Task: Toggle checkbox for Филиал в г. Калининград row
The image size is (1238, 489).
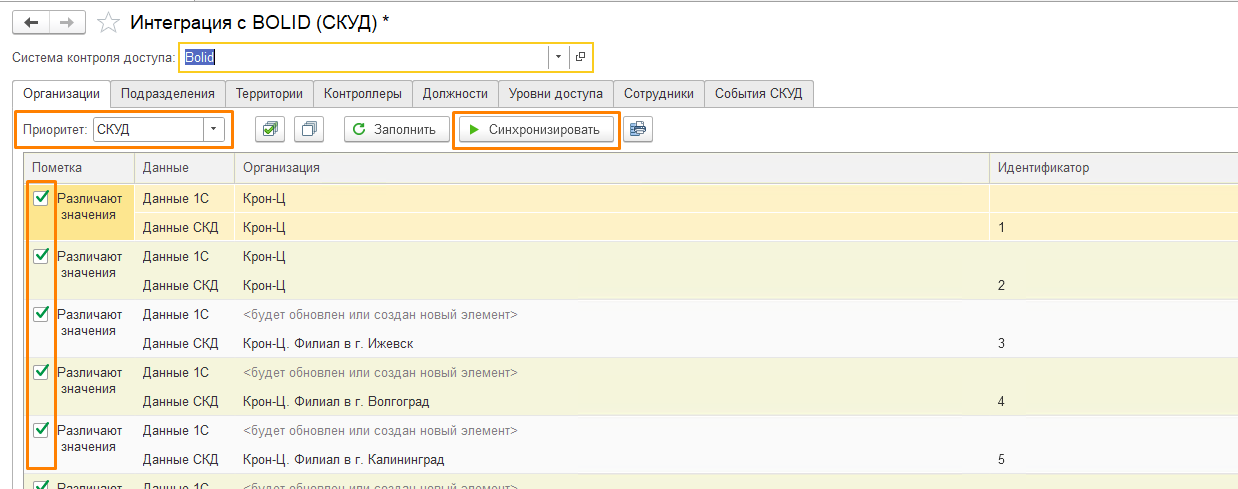Action: point(41,430)
